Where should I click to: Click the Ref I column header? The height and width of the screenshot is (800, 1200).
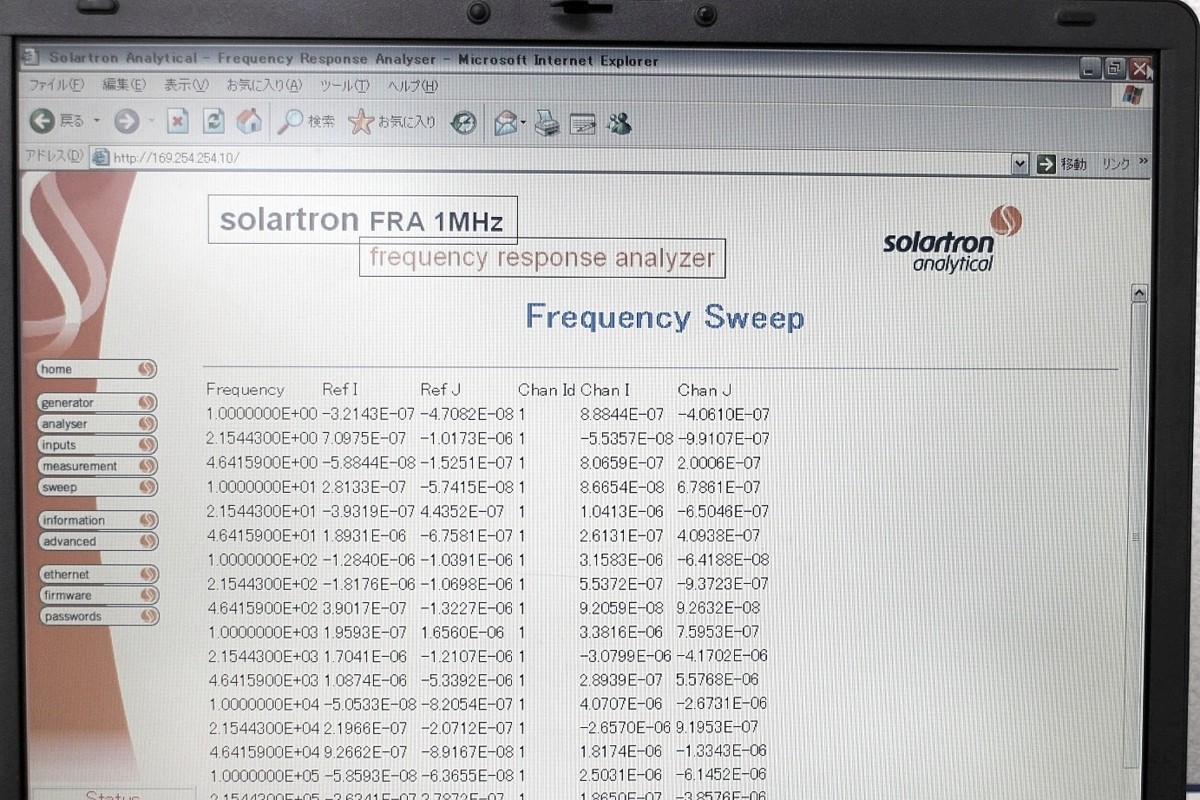340,390
